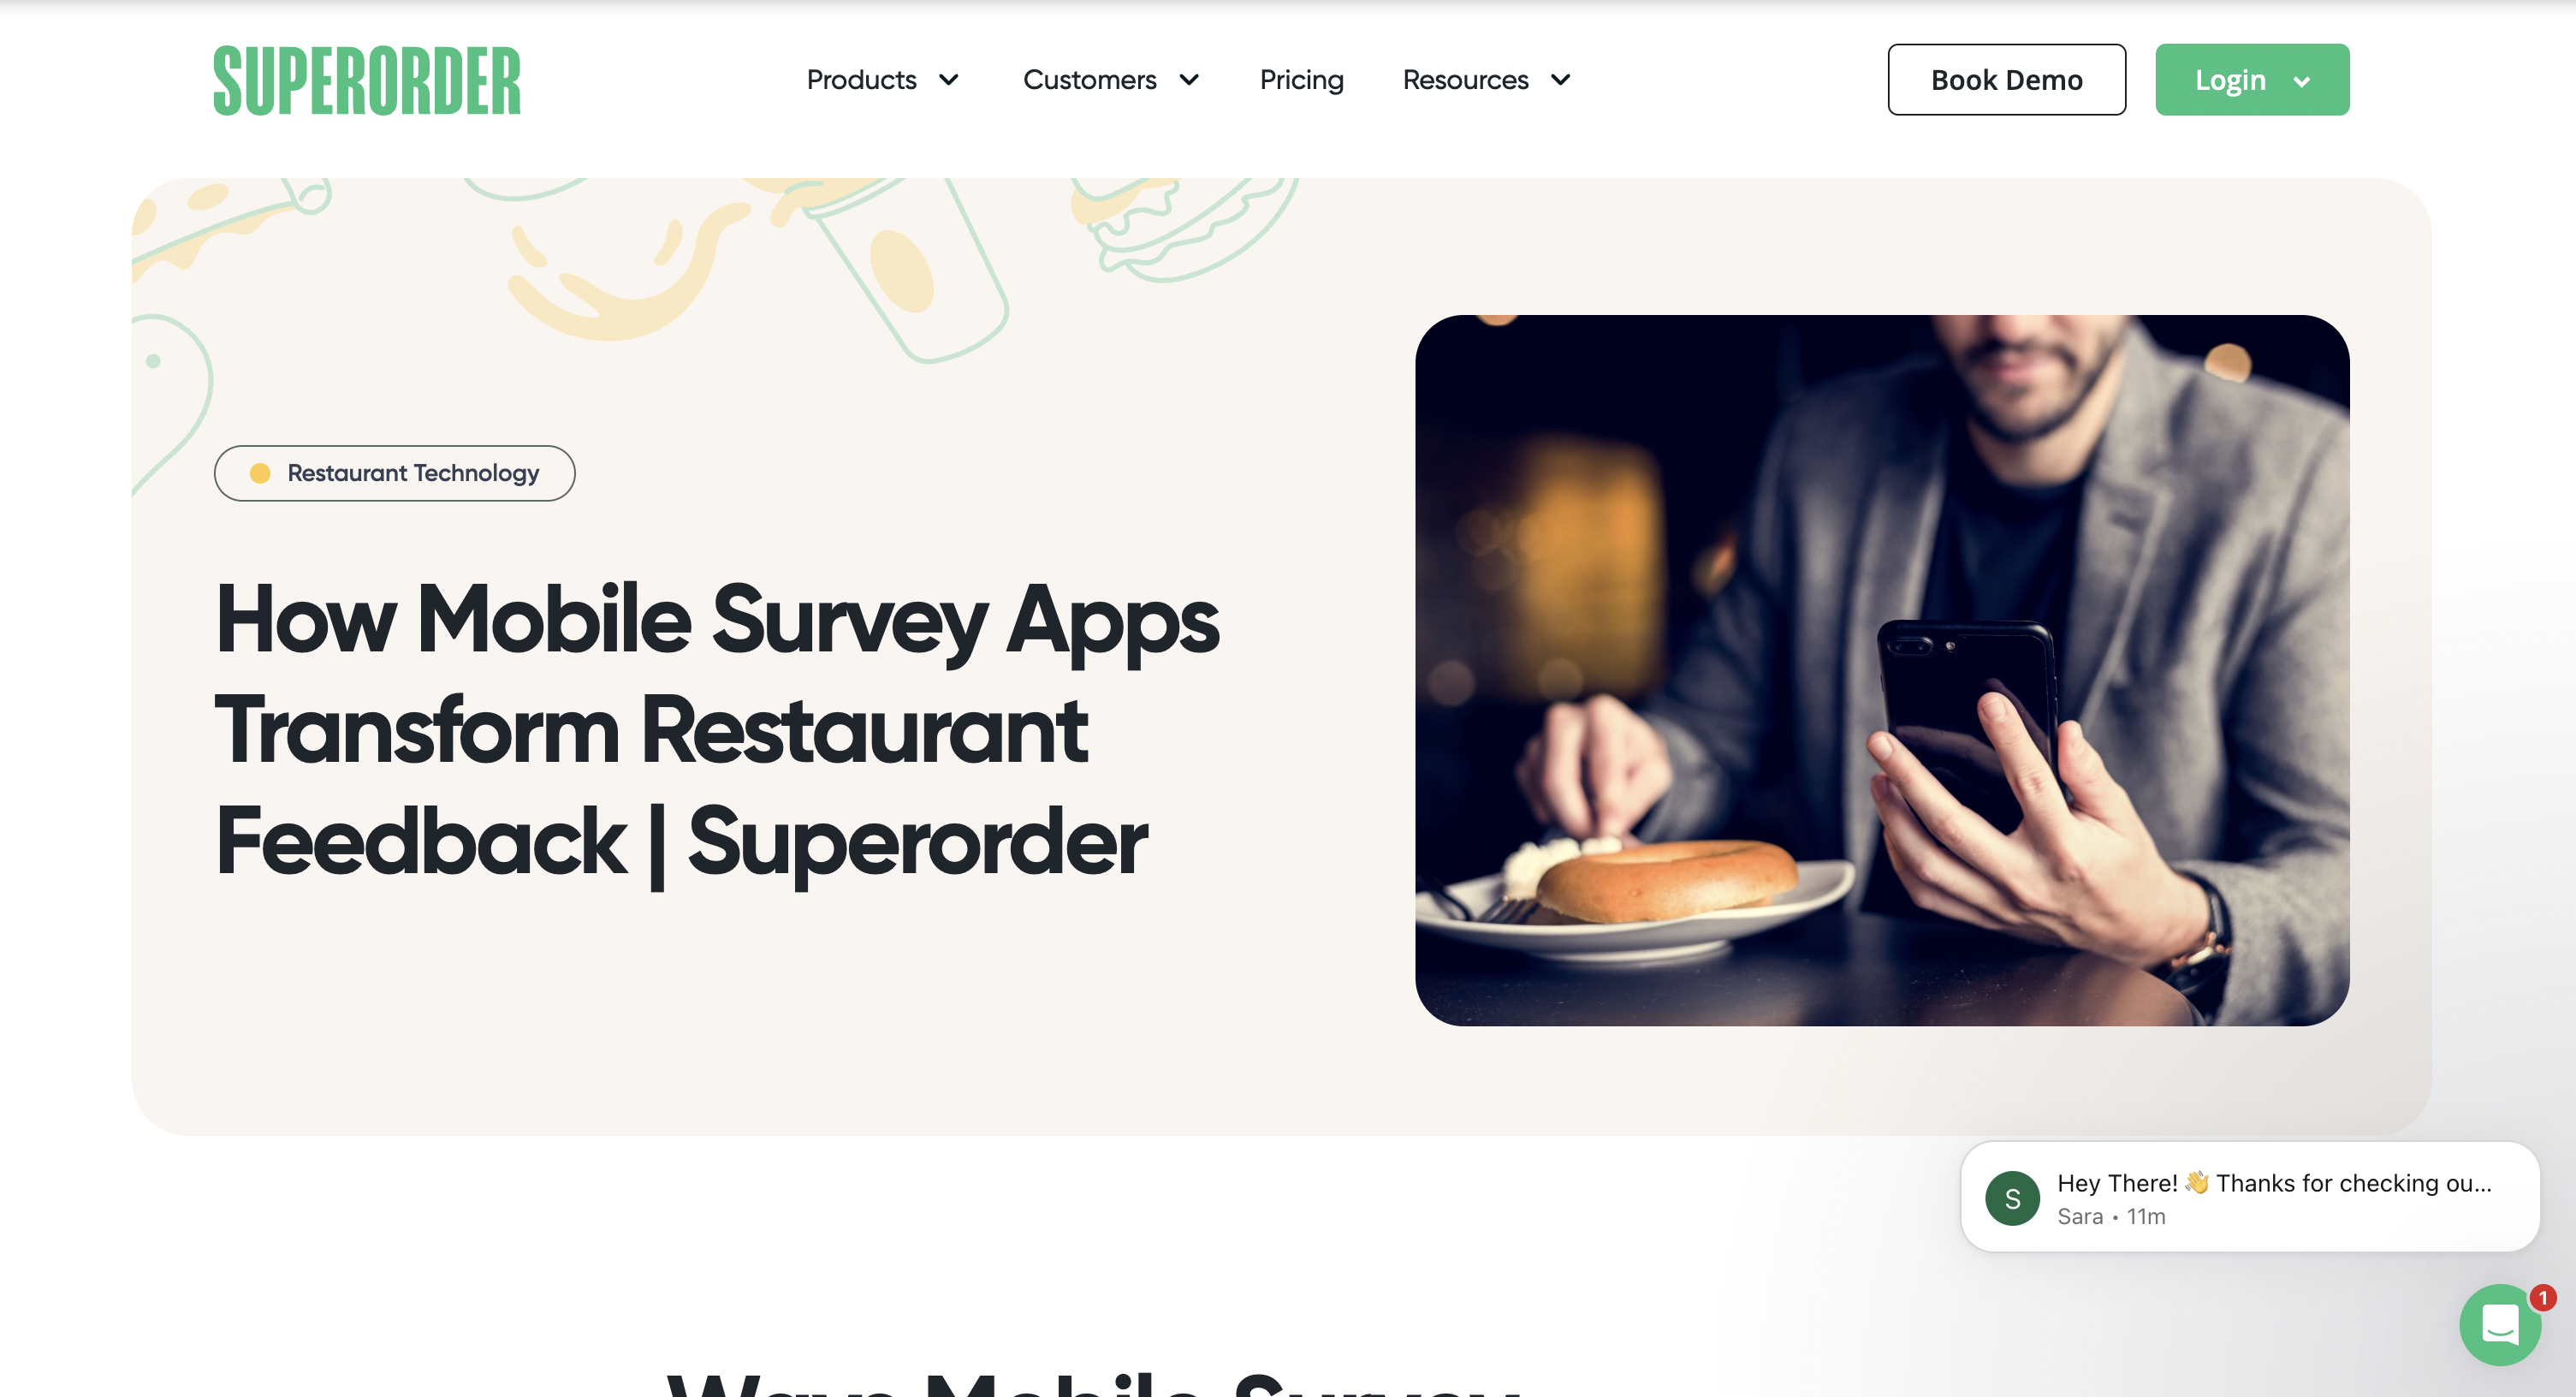Select Resources in the navigation bar
2576x1397 pixels.
(1465, 80)
